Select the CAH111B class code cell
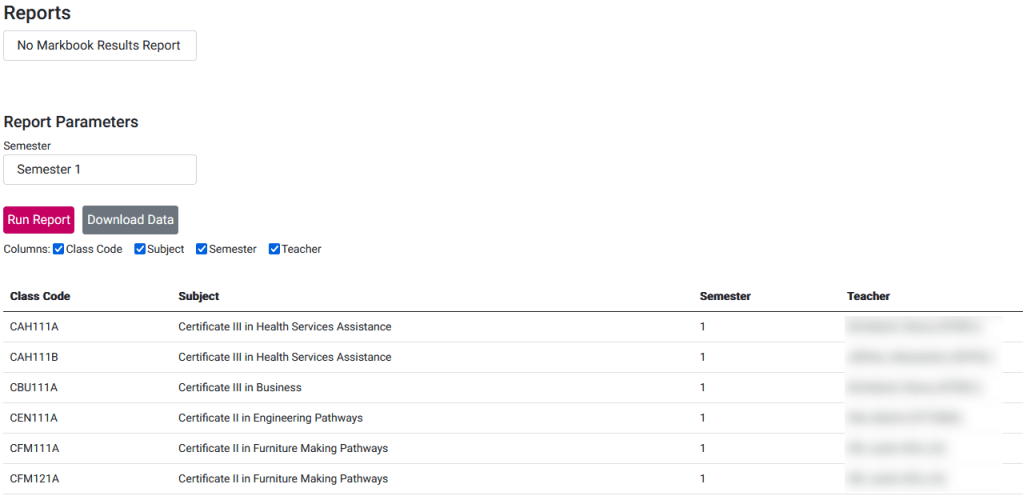Screen dimensions: 1023x496 pos(34,357)
